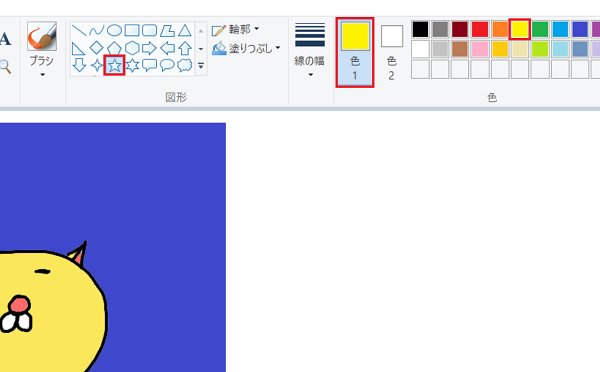Select the right arrow shape
This screenshot has height=372, width=600.
(x=149, y=48)
